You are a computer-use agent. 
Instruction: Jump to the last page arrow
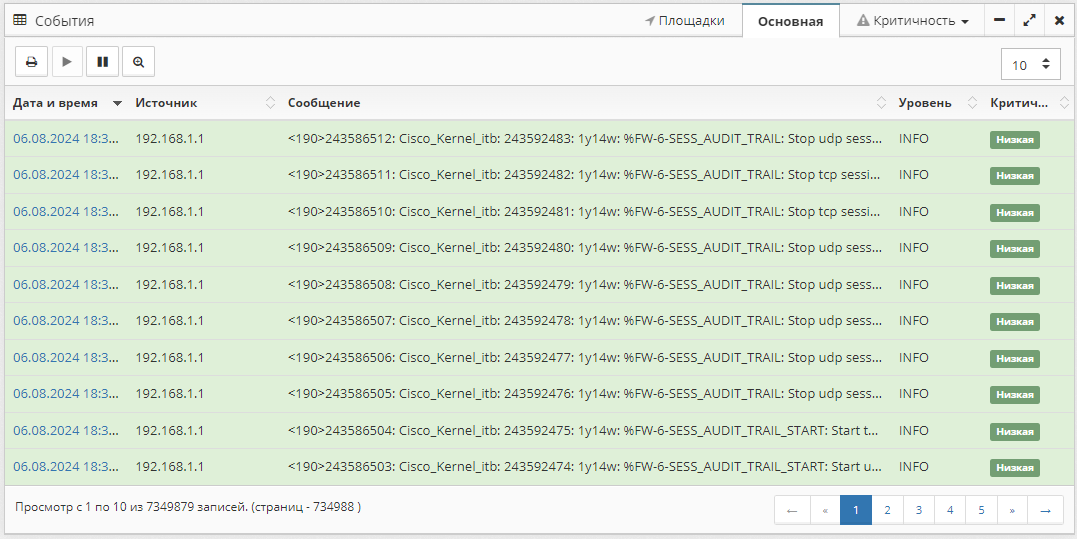click(x=1045, y=510)
